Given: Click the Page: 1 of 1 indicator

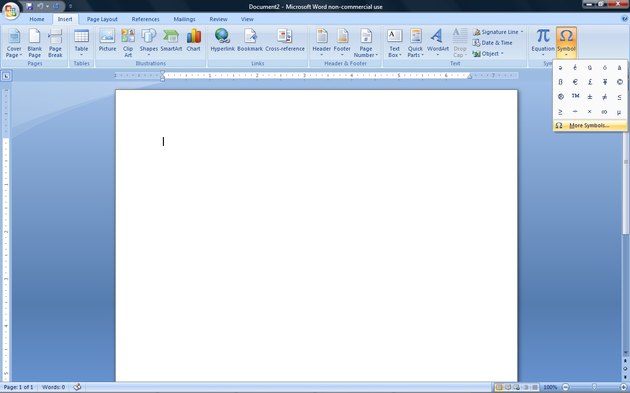Looking at the screenshot, I should (x=18, y=387).
